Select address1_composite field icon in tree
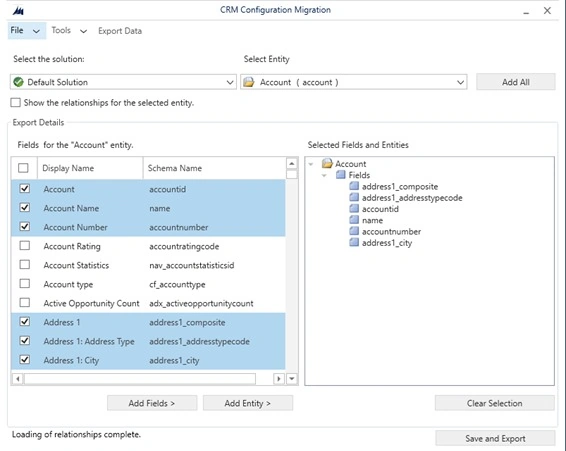The image size is (566, 451). pos(354,186)
